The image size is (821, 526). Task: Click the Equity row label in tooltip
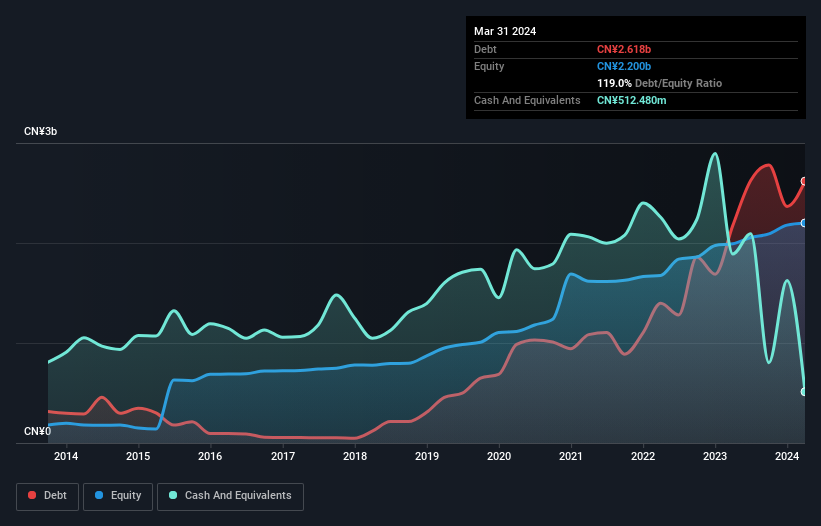click(x=489, y=66)
